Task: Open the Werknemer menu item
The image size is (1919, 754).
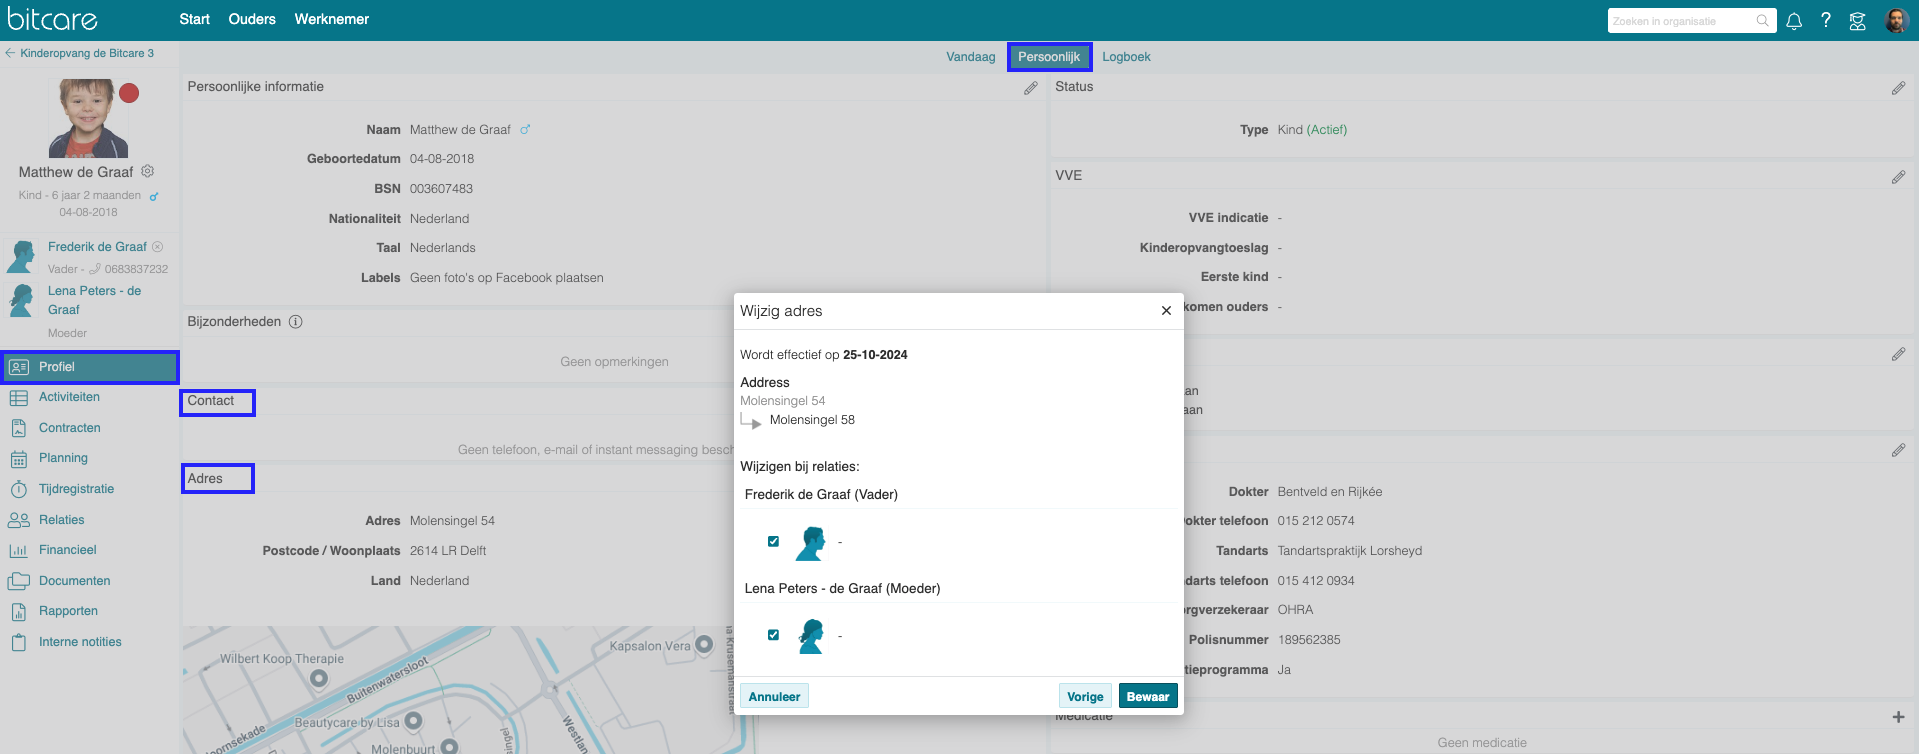Action: (331, 19)
